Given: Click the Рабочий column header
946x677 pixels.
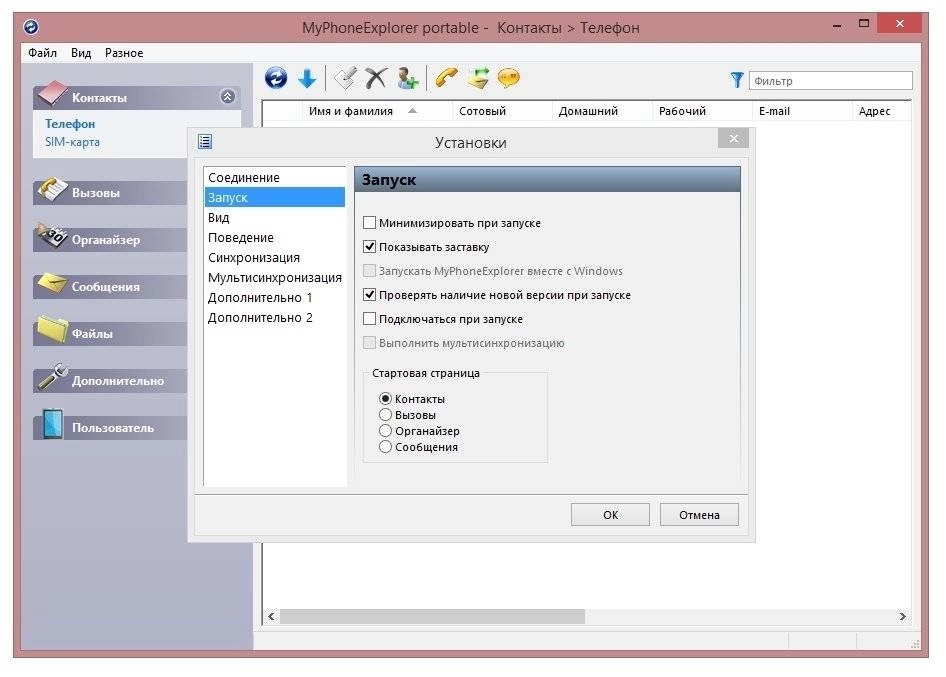Looking at the screenshot, I should 702,111.
